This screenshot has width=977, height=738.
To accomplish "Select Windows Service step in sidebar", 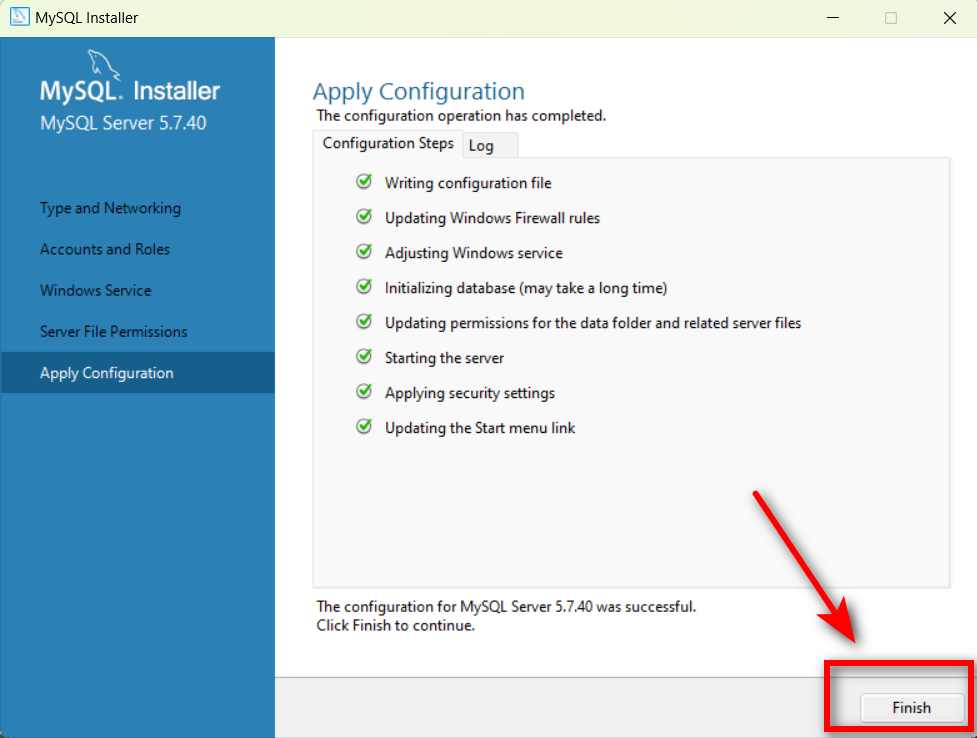I will [x=95, y=290].
